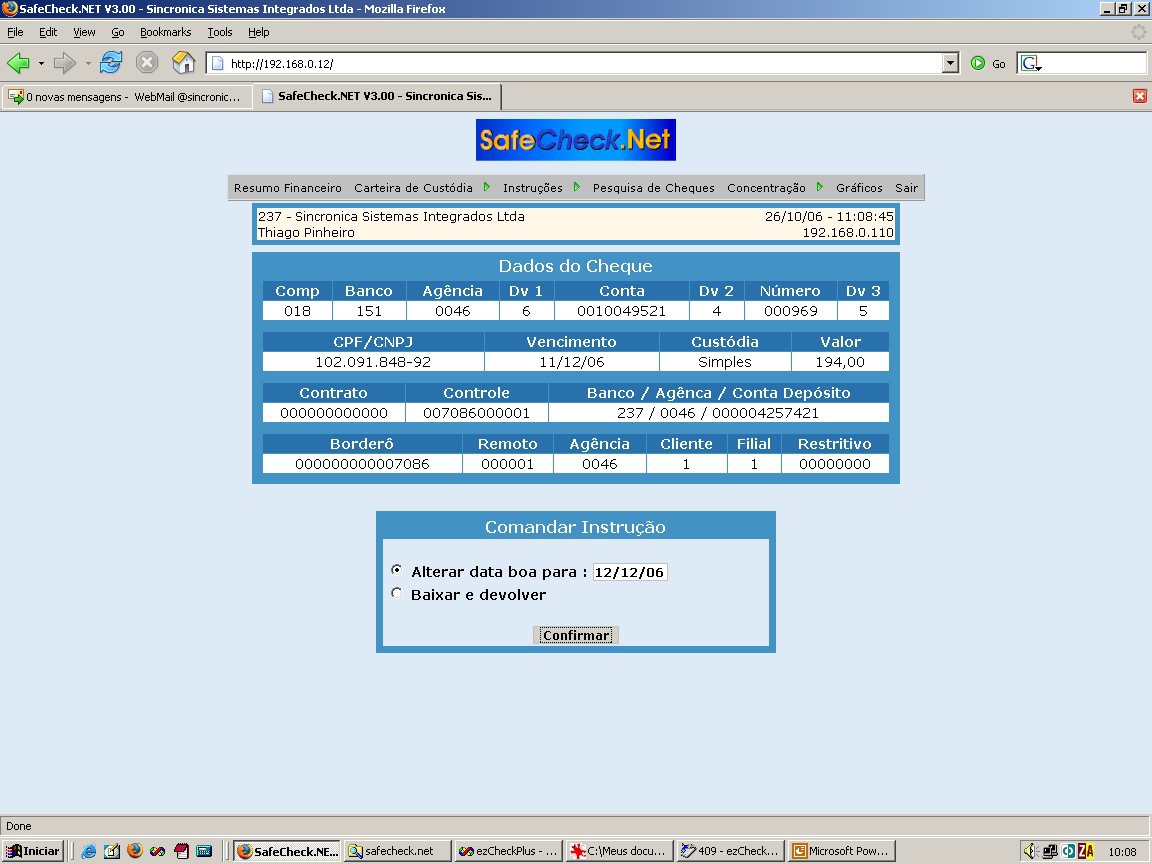Open Internet Explorer from quick launch

[x=89, y=851]
